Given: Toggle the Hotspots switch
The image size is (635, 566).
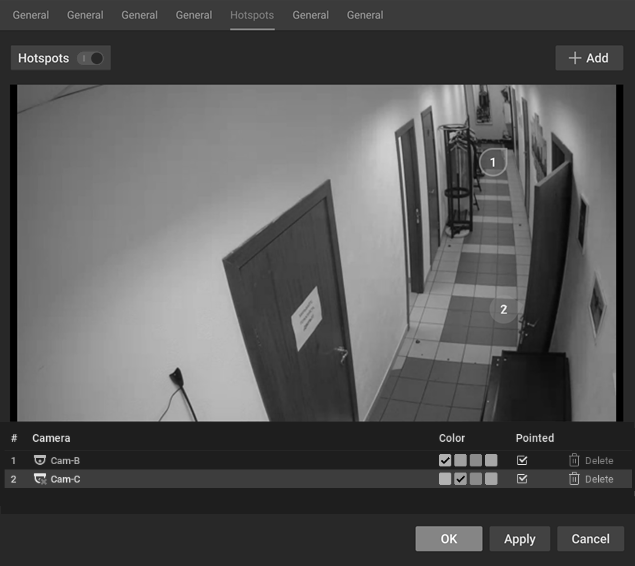Looking at the screenshot, I should point(91,58).
